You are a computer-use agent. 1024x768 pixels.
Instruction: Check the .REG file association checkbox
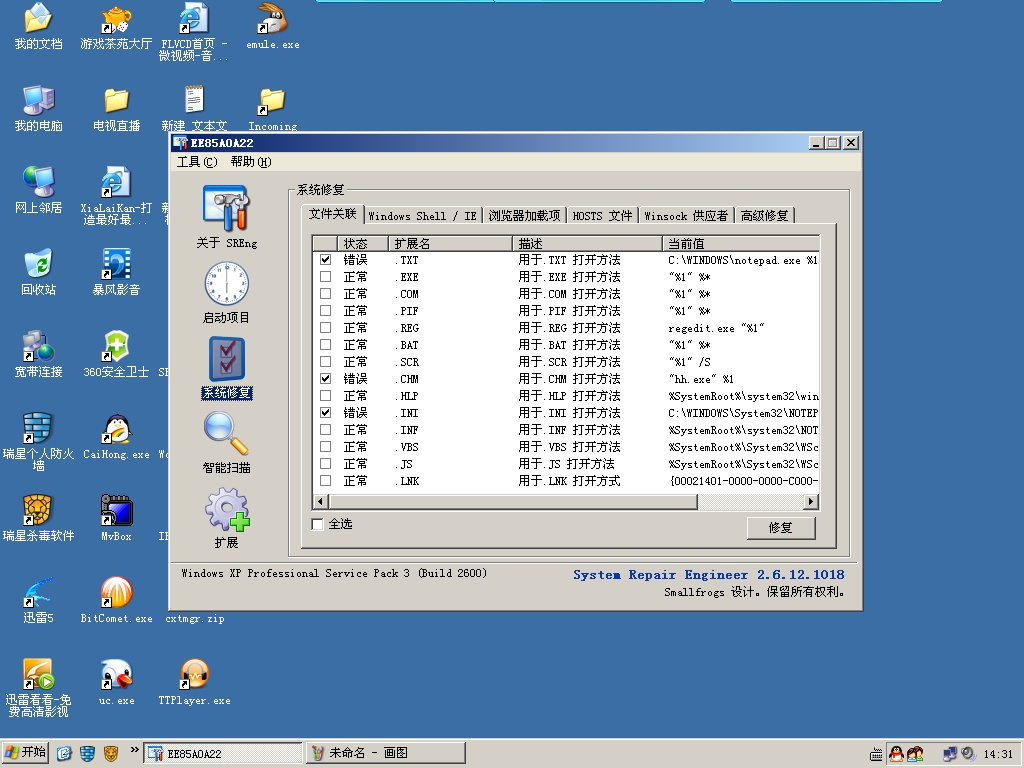tap(325, 327)
